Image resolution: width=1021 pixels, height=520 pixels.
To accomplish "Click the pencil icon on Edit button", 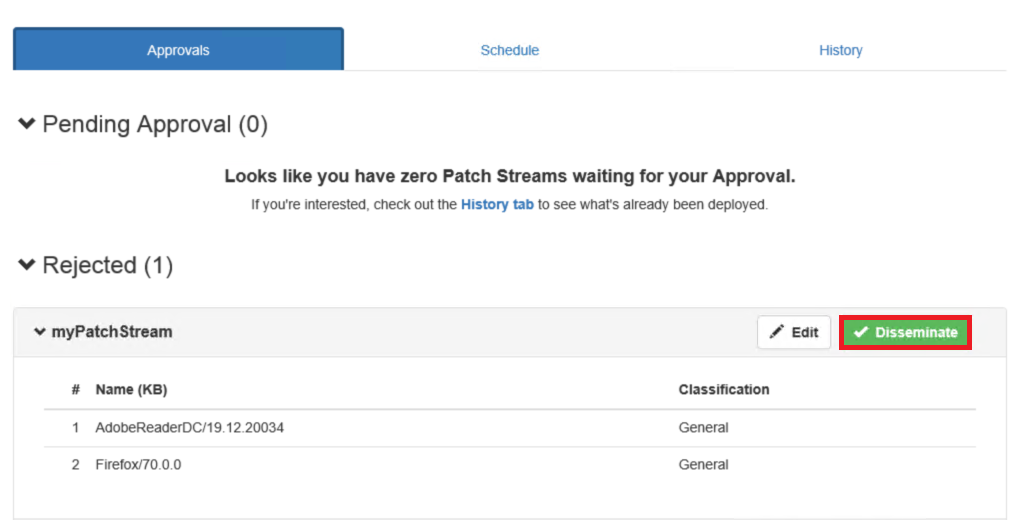I will (776, 333).
